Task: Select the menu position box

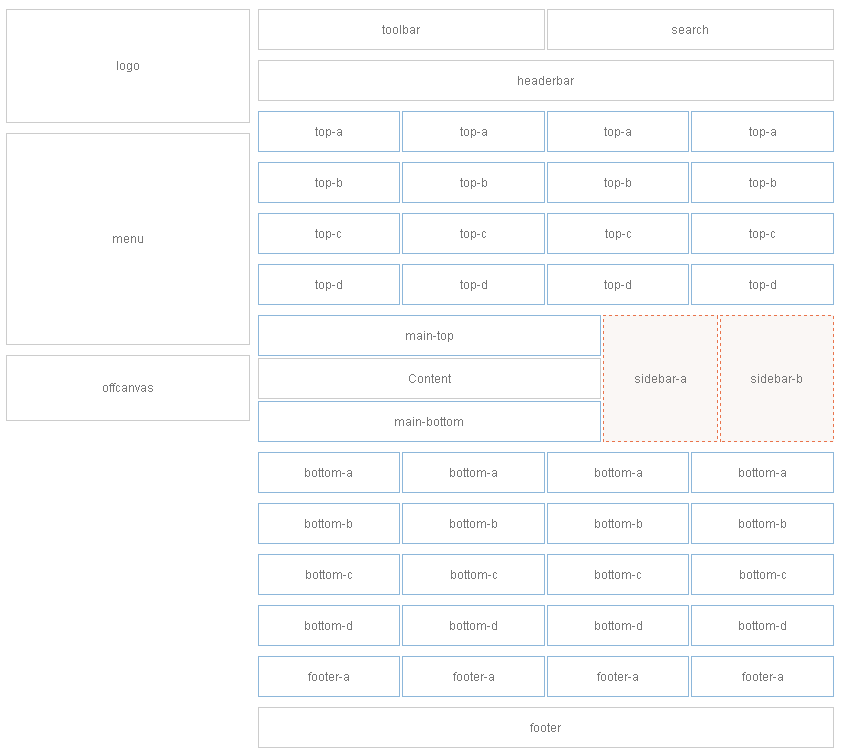Action: pyautogui.click(x=128, y=239)
